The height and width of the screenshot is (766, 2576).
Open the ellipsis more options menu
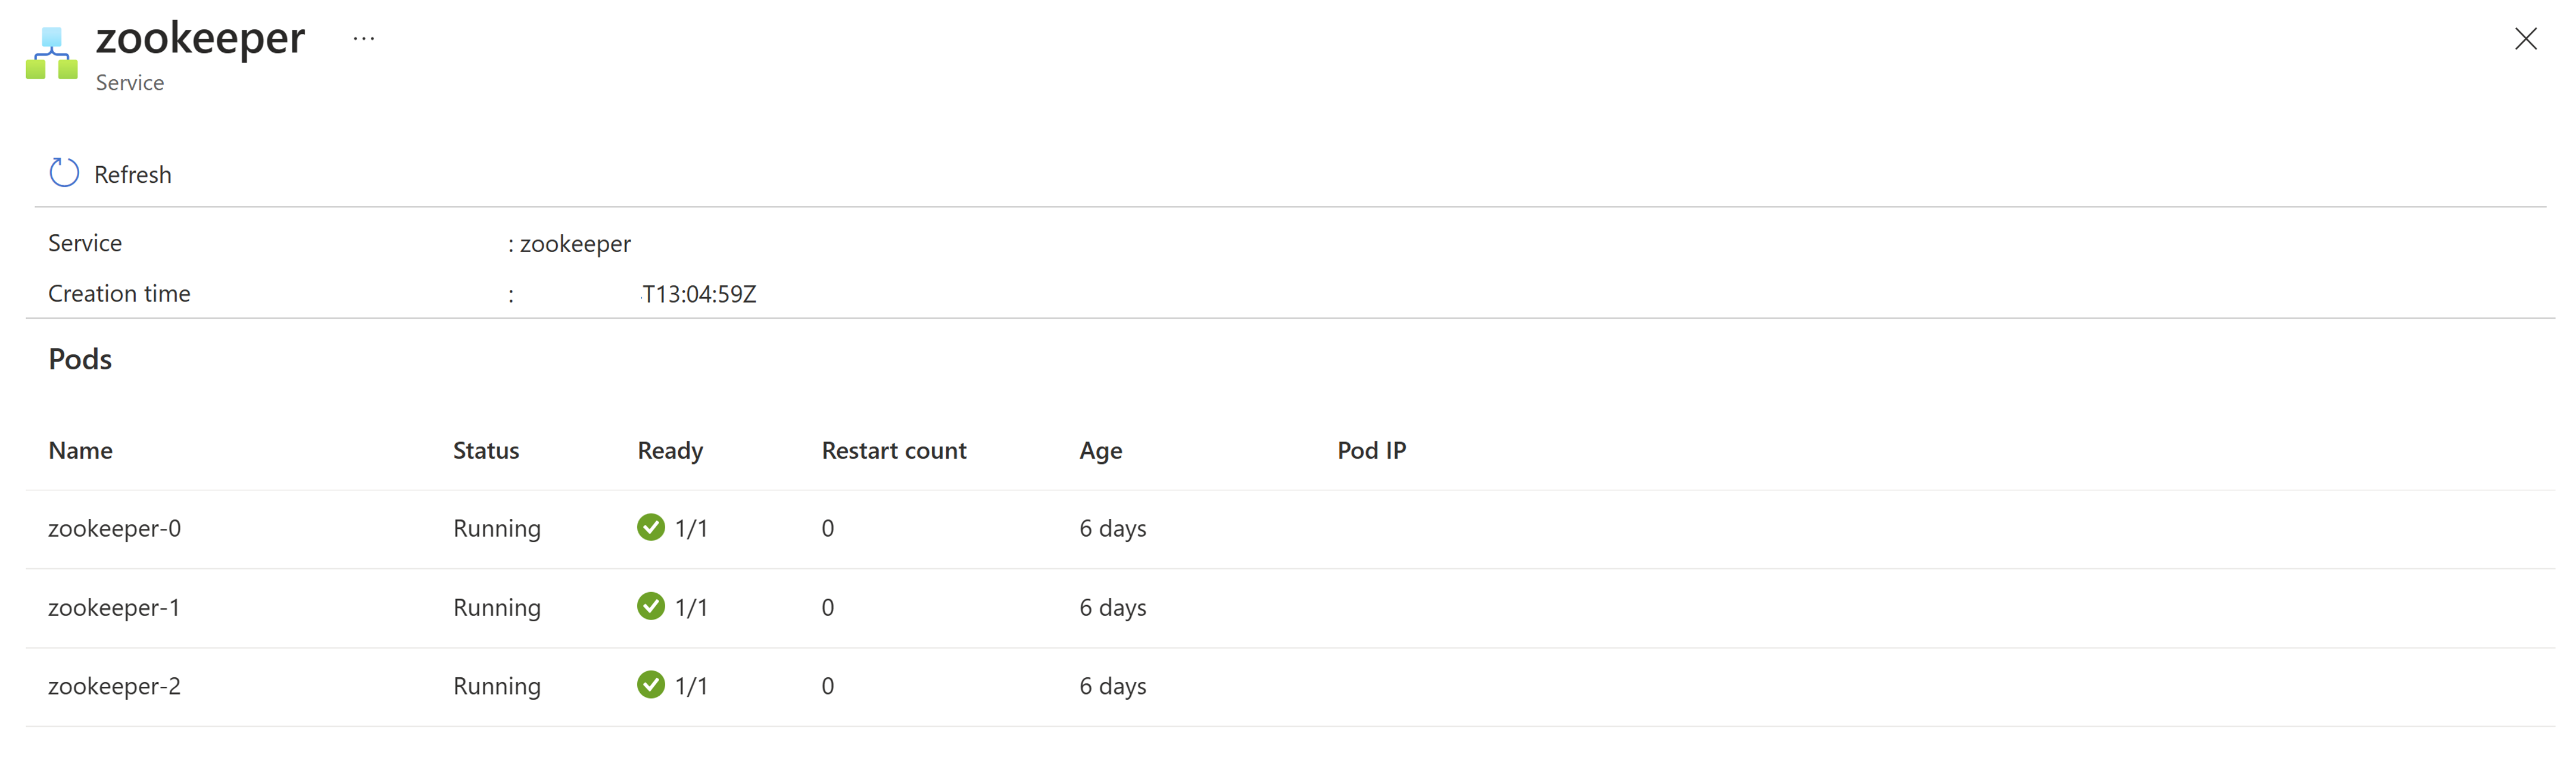364,39
